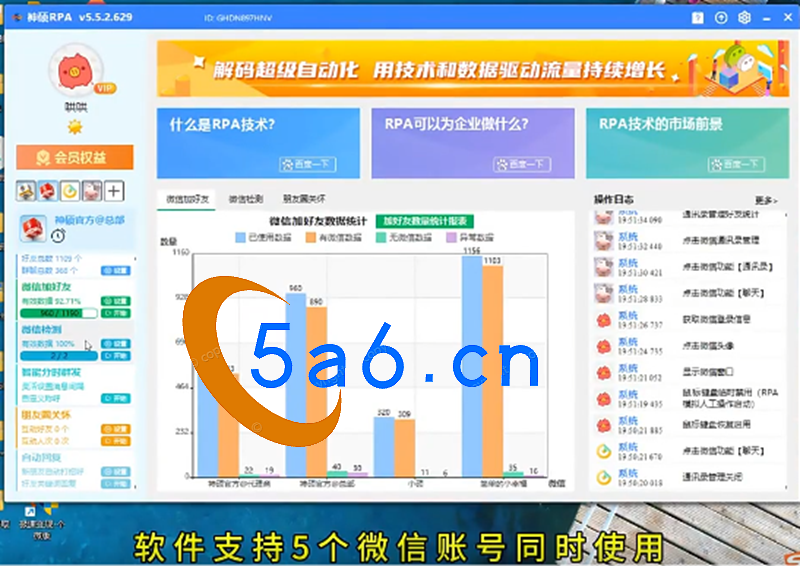Click the 会员权益 orange button
Screen dimensions: 800x566
(x=75, y=157)
